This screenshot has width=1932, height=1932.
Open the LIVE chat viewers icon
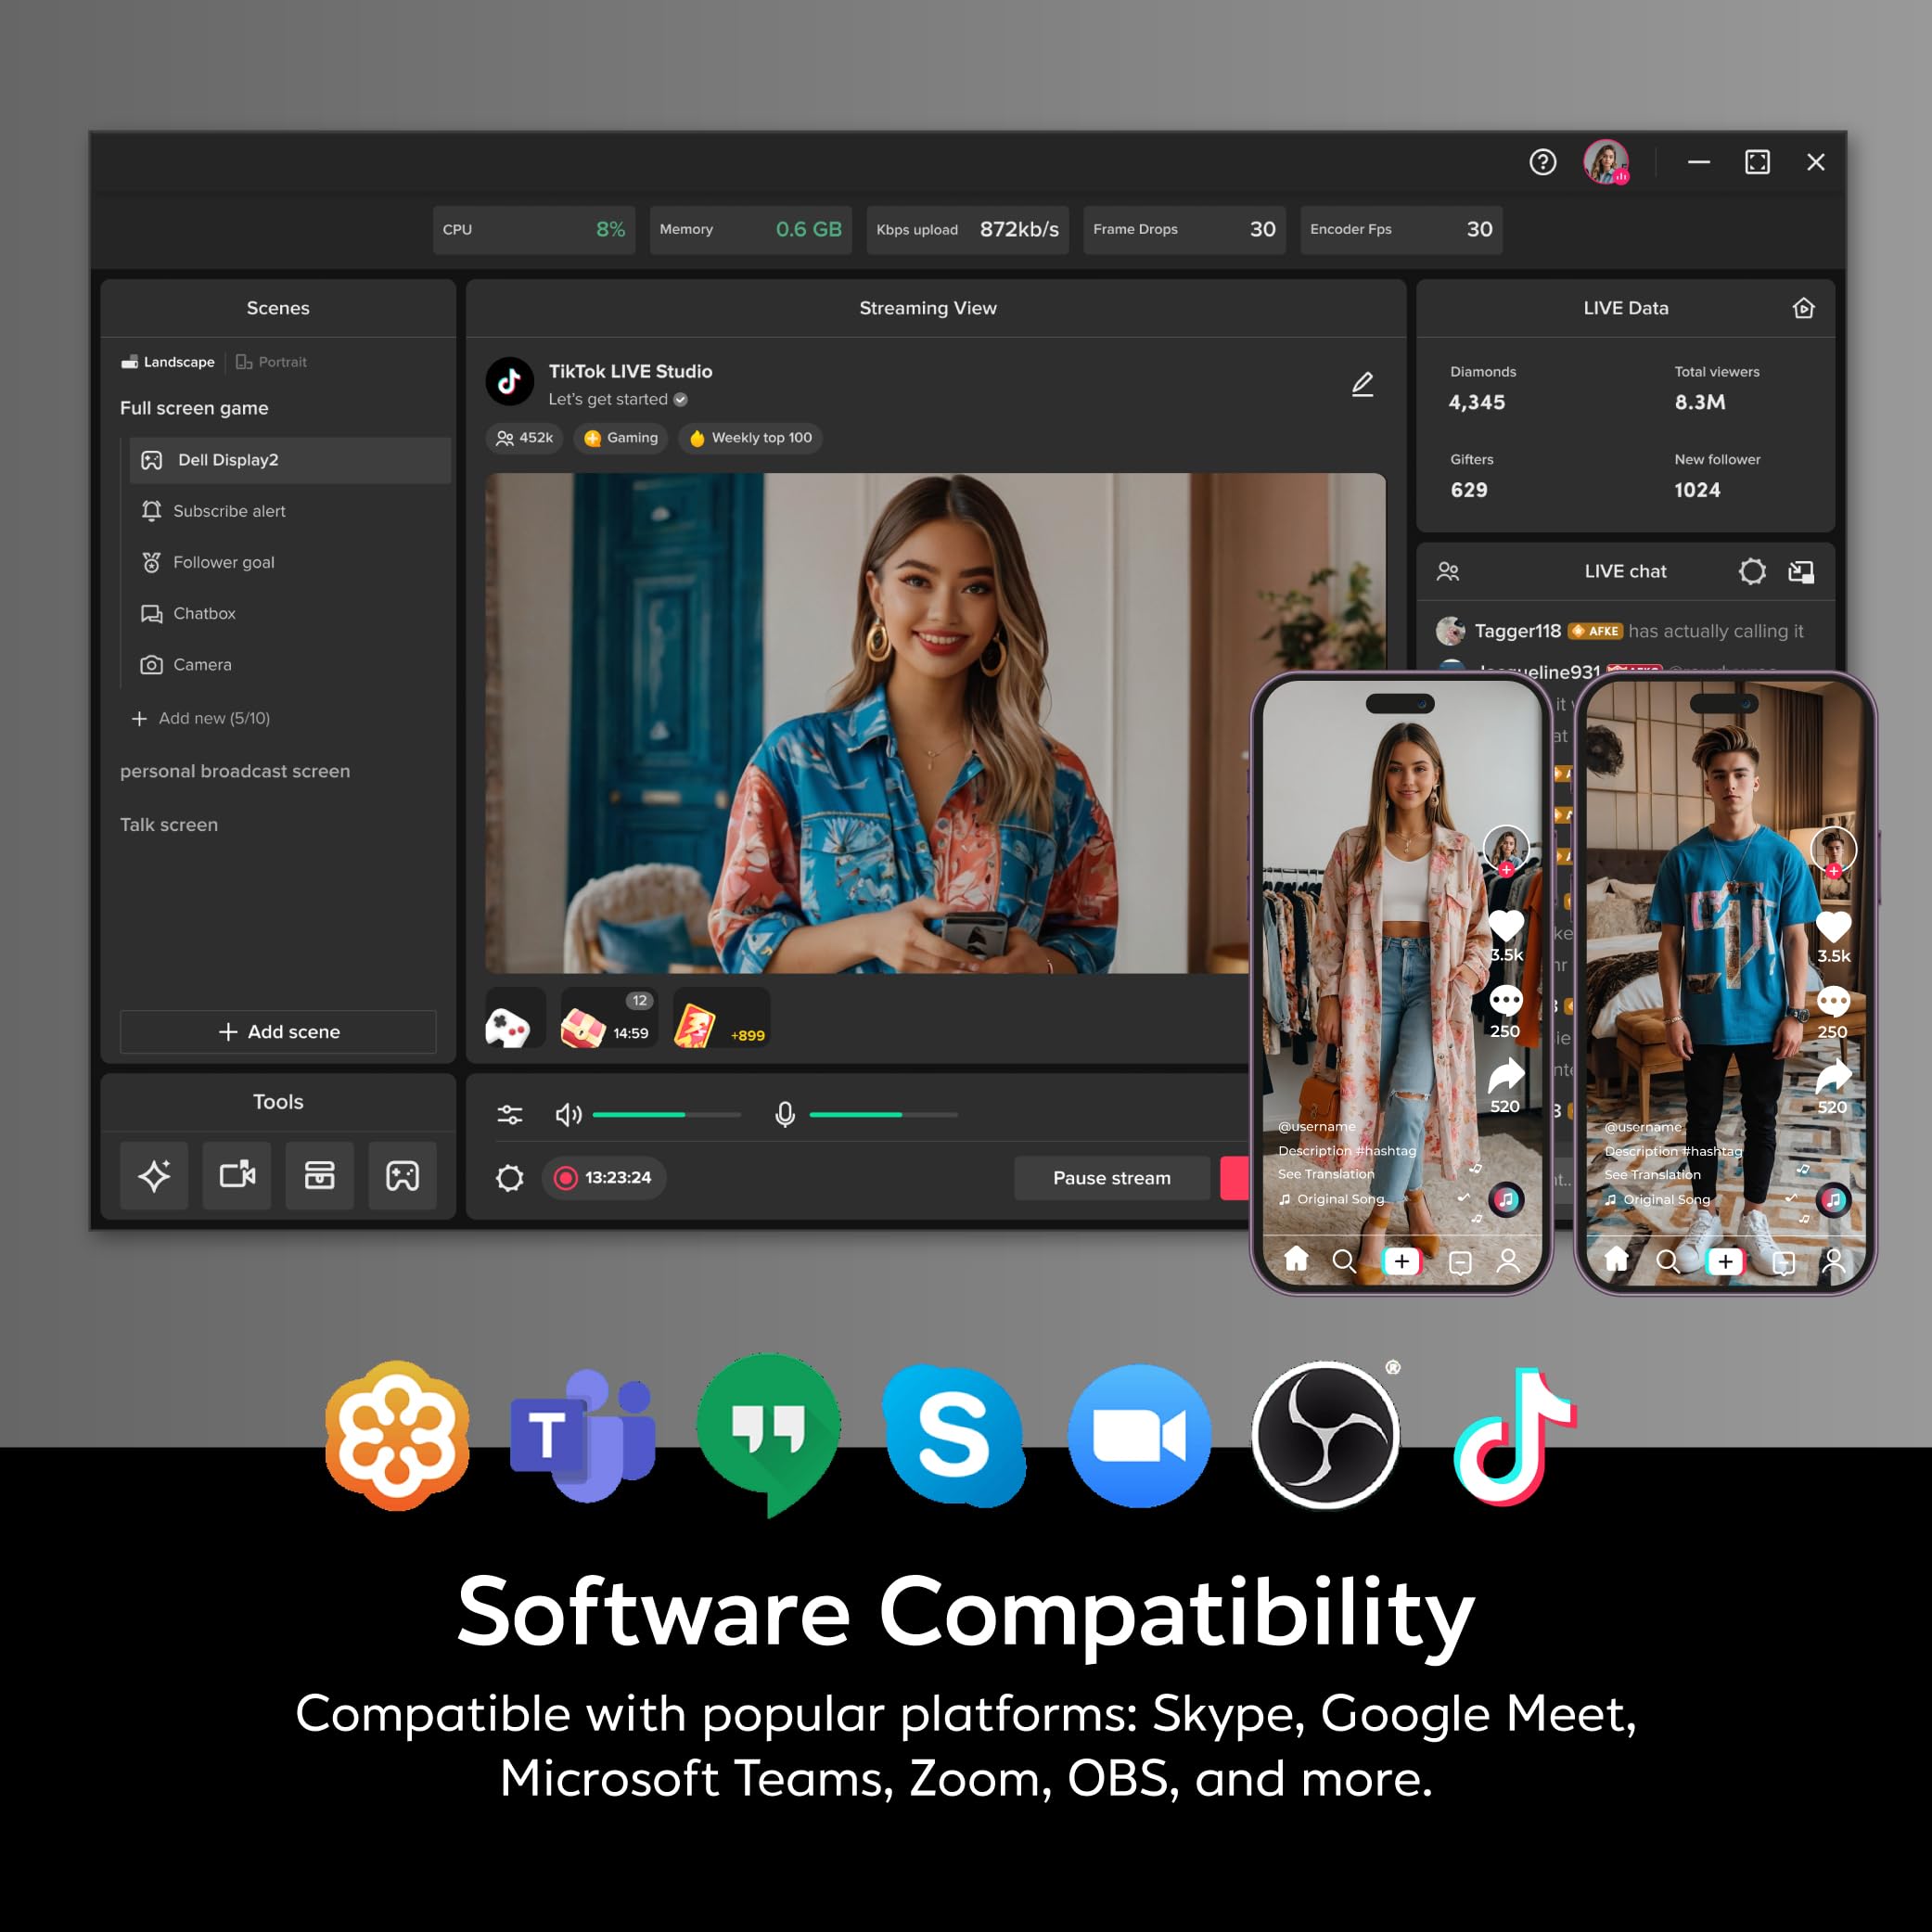pos(1448,571)
